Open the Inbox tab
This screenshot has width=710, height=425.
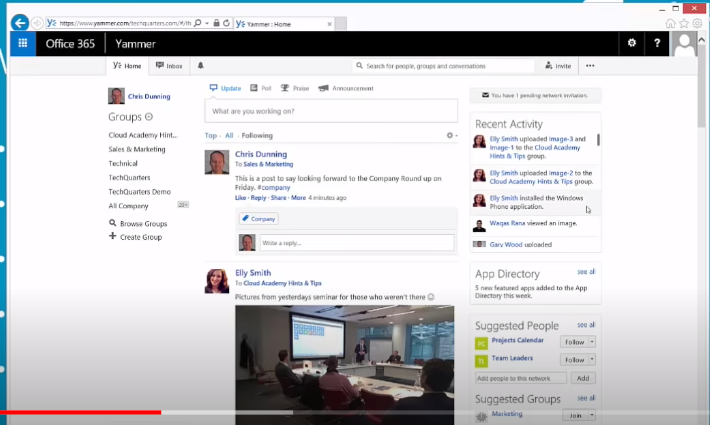coord(169,66)
